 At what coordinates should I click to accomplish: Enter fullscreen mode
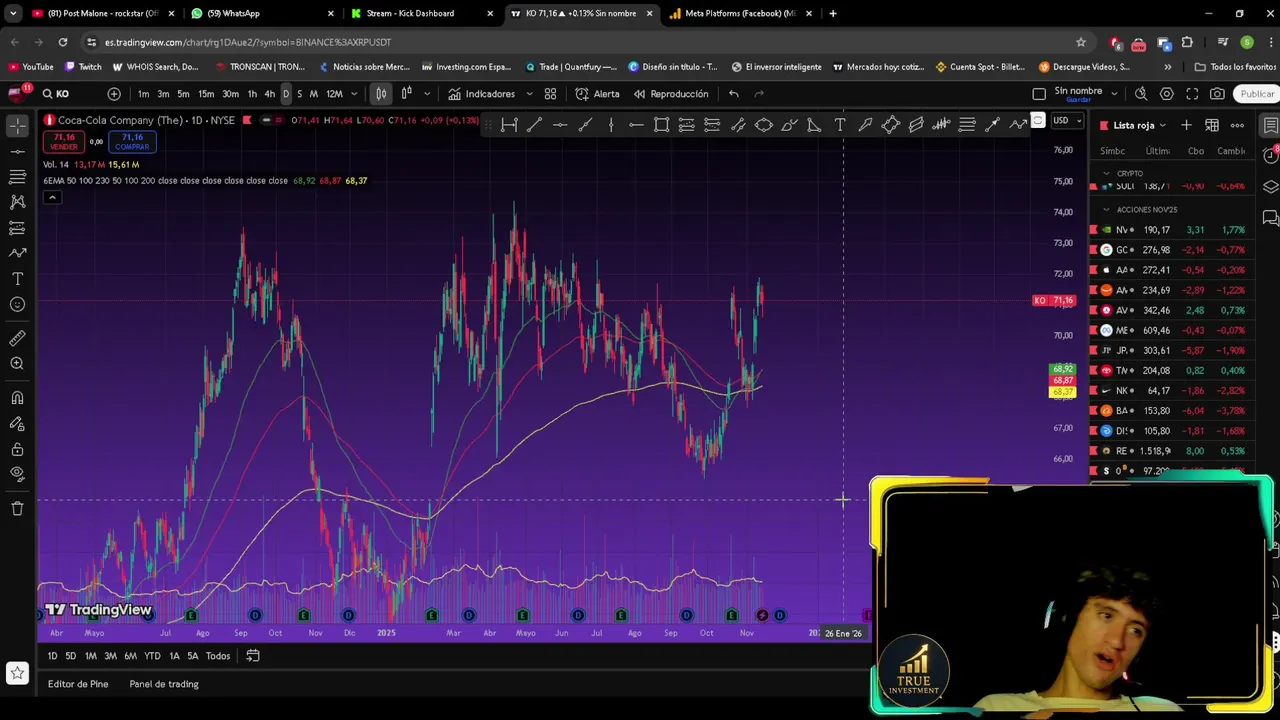(x=1192, y=94)
